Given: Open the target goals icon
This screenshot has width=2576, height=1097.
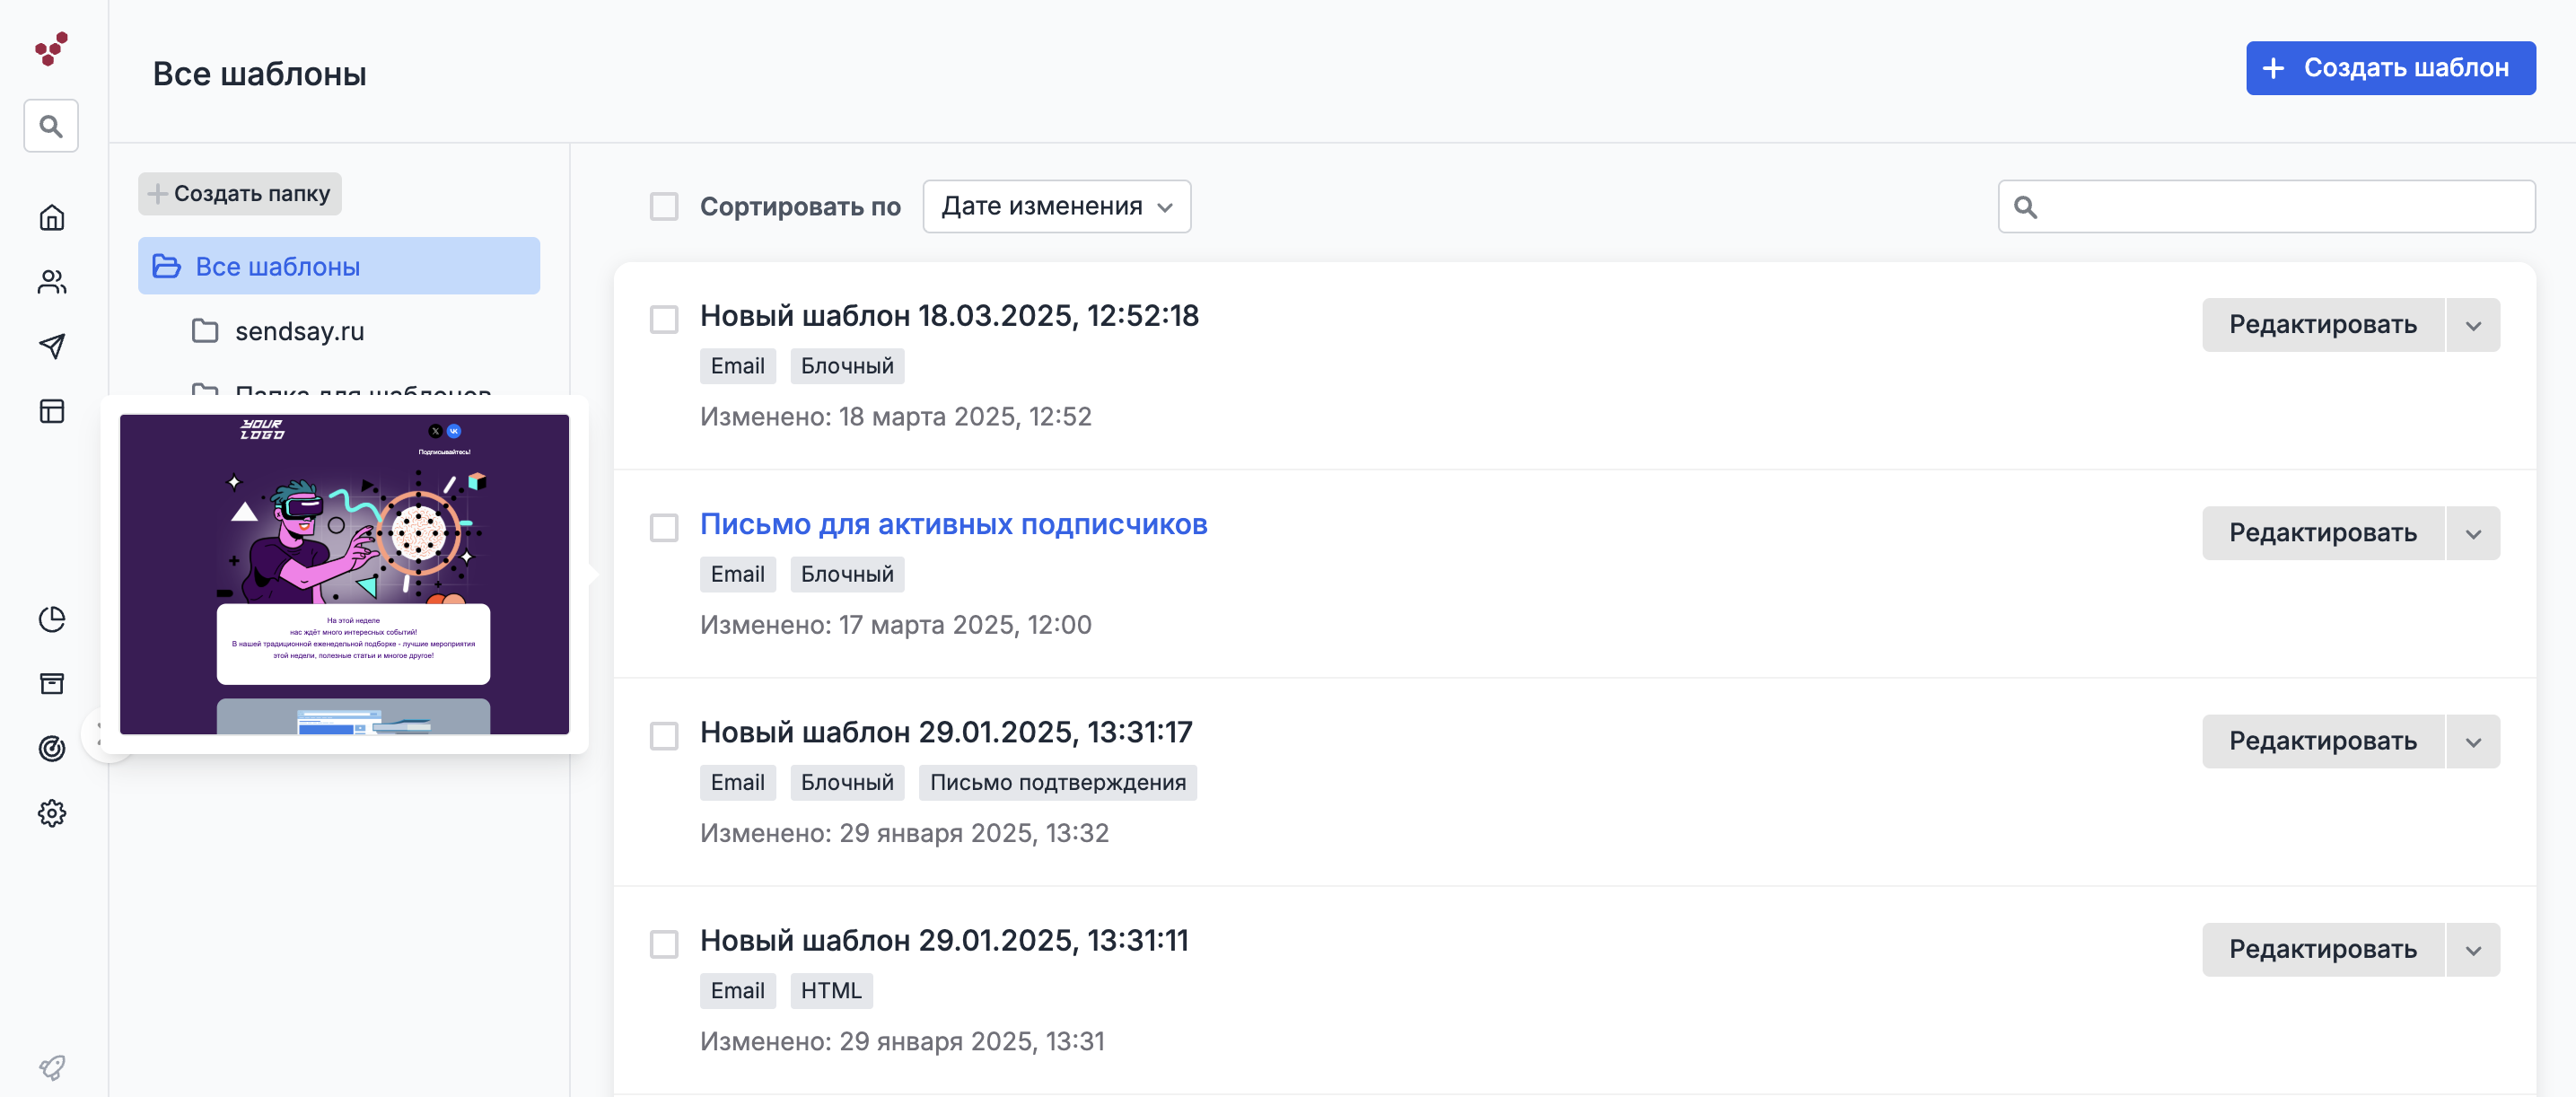Looking at the screenshot, I should [x=52, y=748].
